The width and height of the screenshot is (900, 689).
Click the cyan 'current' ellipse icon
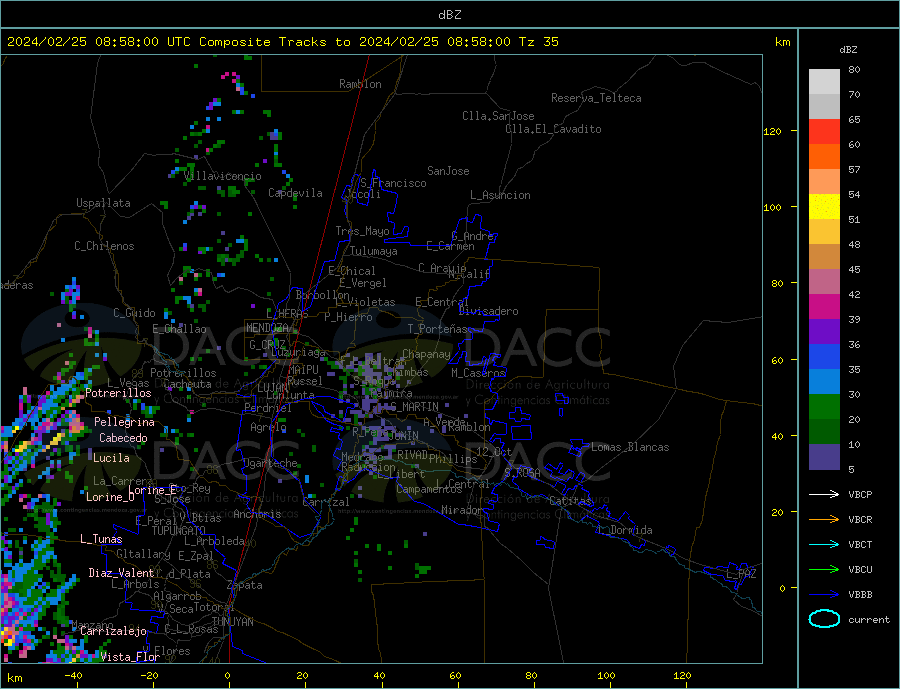[x=824, y=619]
